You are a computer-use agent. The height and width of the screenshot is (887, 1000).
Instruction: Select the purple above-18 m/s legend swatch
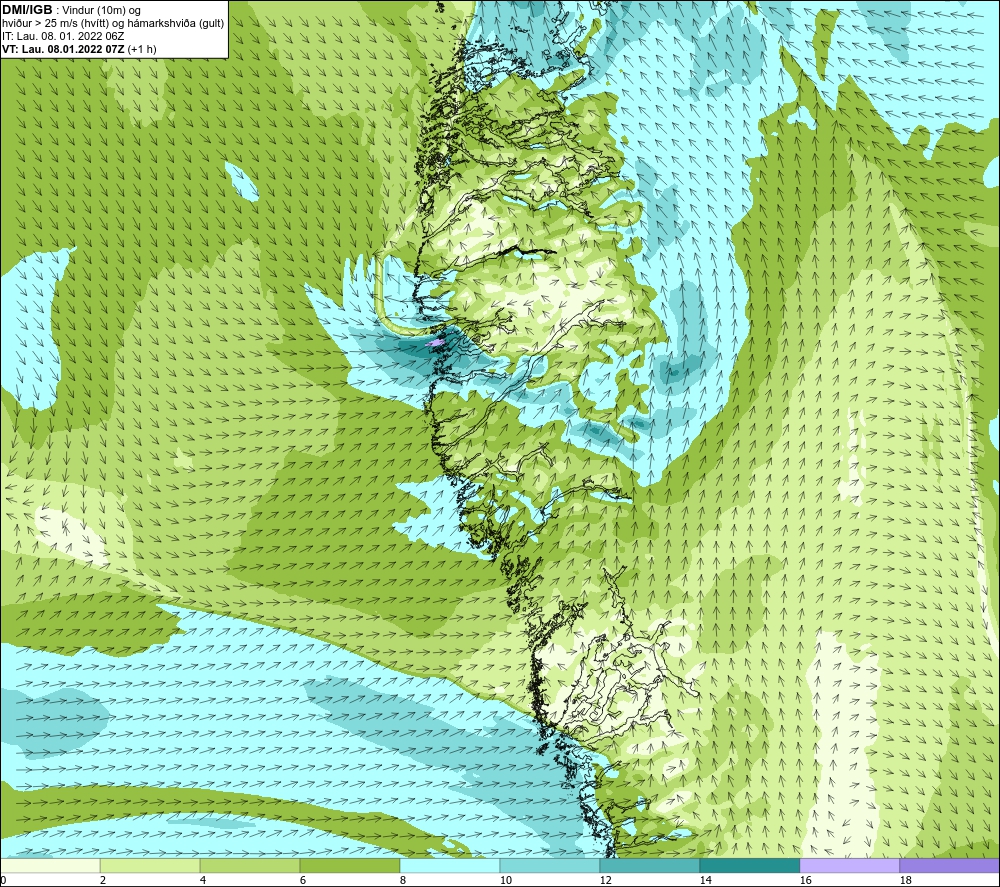click(949, 865)
